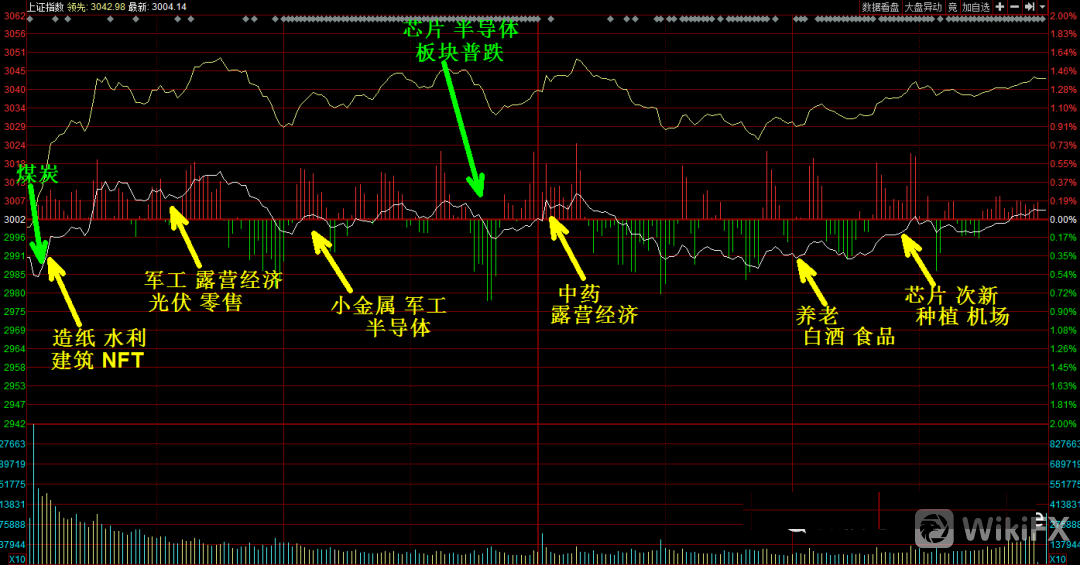Image resolution: width=1080 pixels, height=565 pixels.
Task: Click the 造纸 水利 建筑 NFT annotation
Action: pyautogui.click(x=98, y=349)
